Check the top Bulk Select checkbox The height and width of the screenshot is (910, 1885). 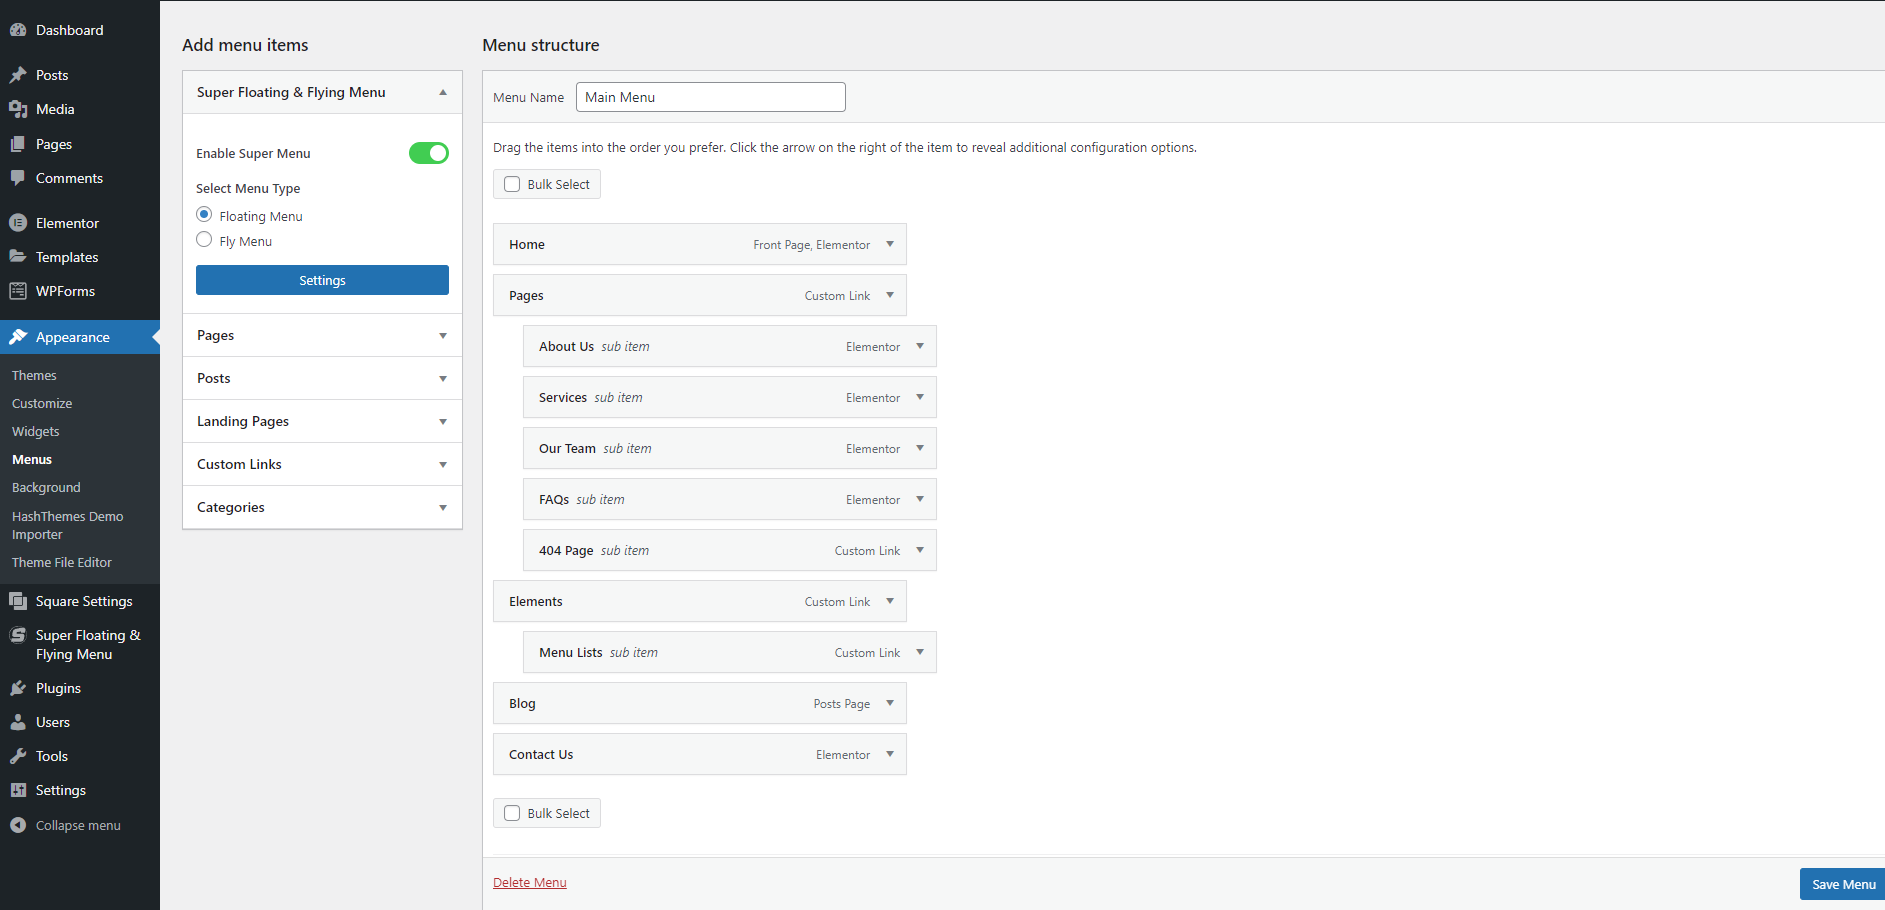coord(512,184)
